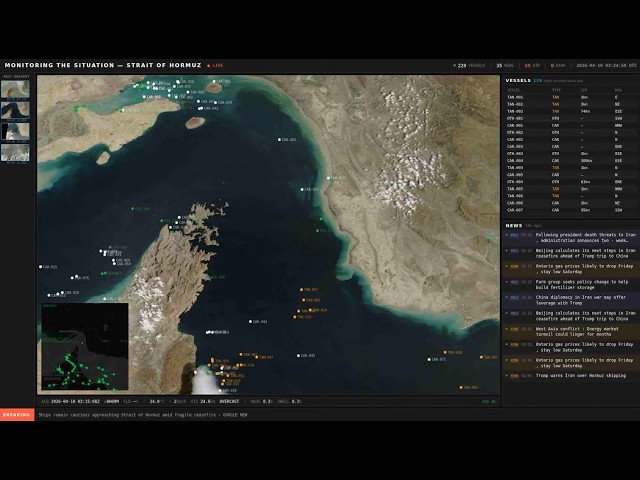Open the third Past Imagery thumbnail with the black band
Screen dimensions: 640x480
click(x=15, y=132)
